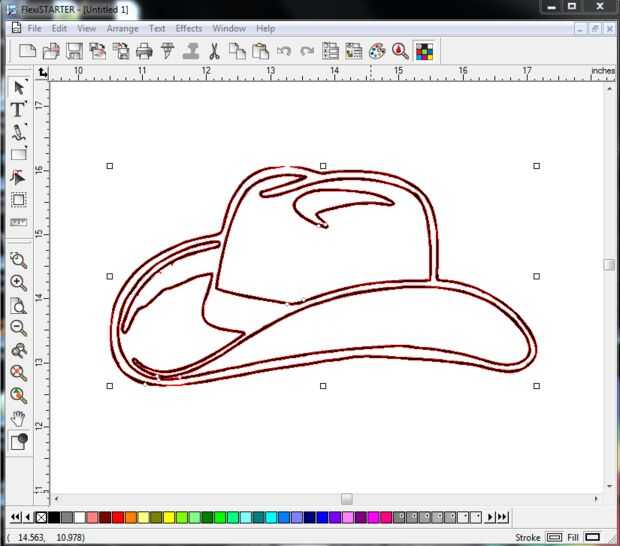
Task: Select the Bezier path pen tool
Action: point(18,132)
